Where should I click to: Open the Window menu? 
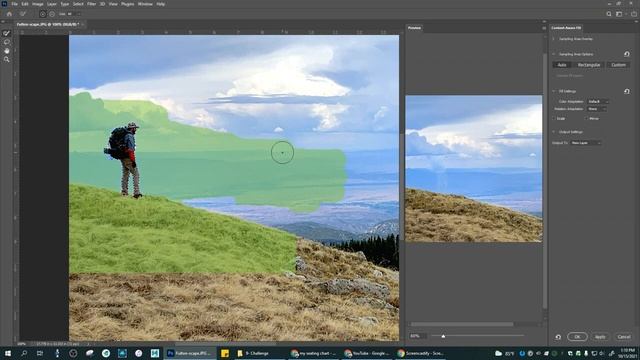point(145,4)
